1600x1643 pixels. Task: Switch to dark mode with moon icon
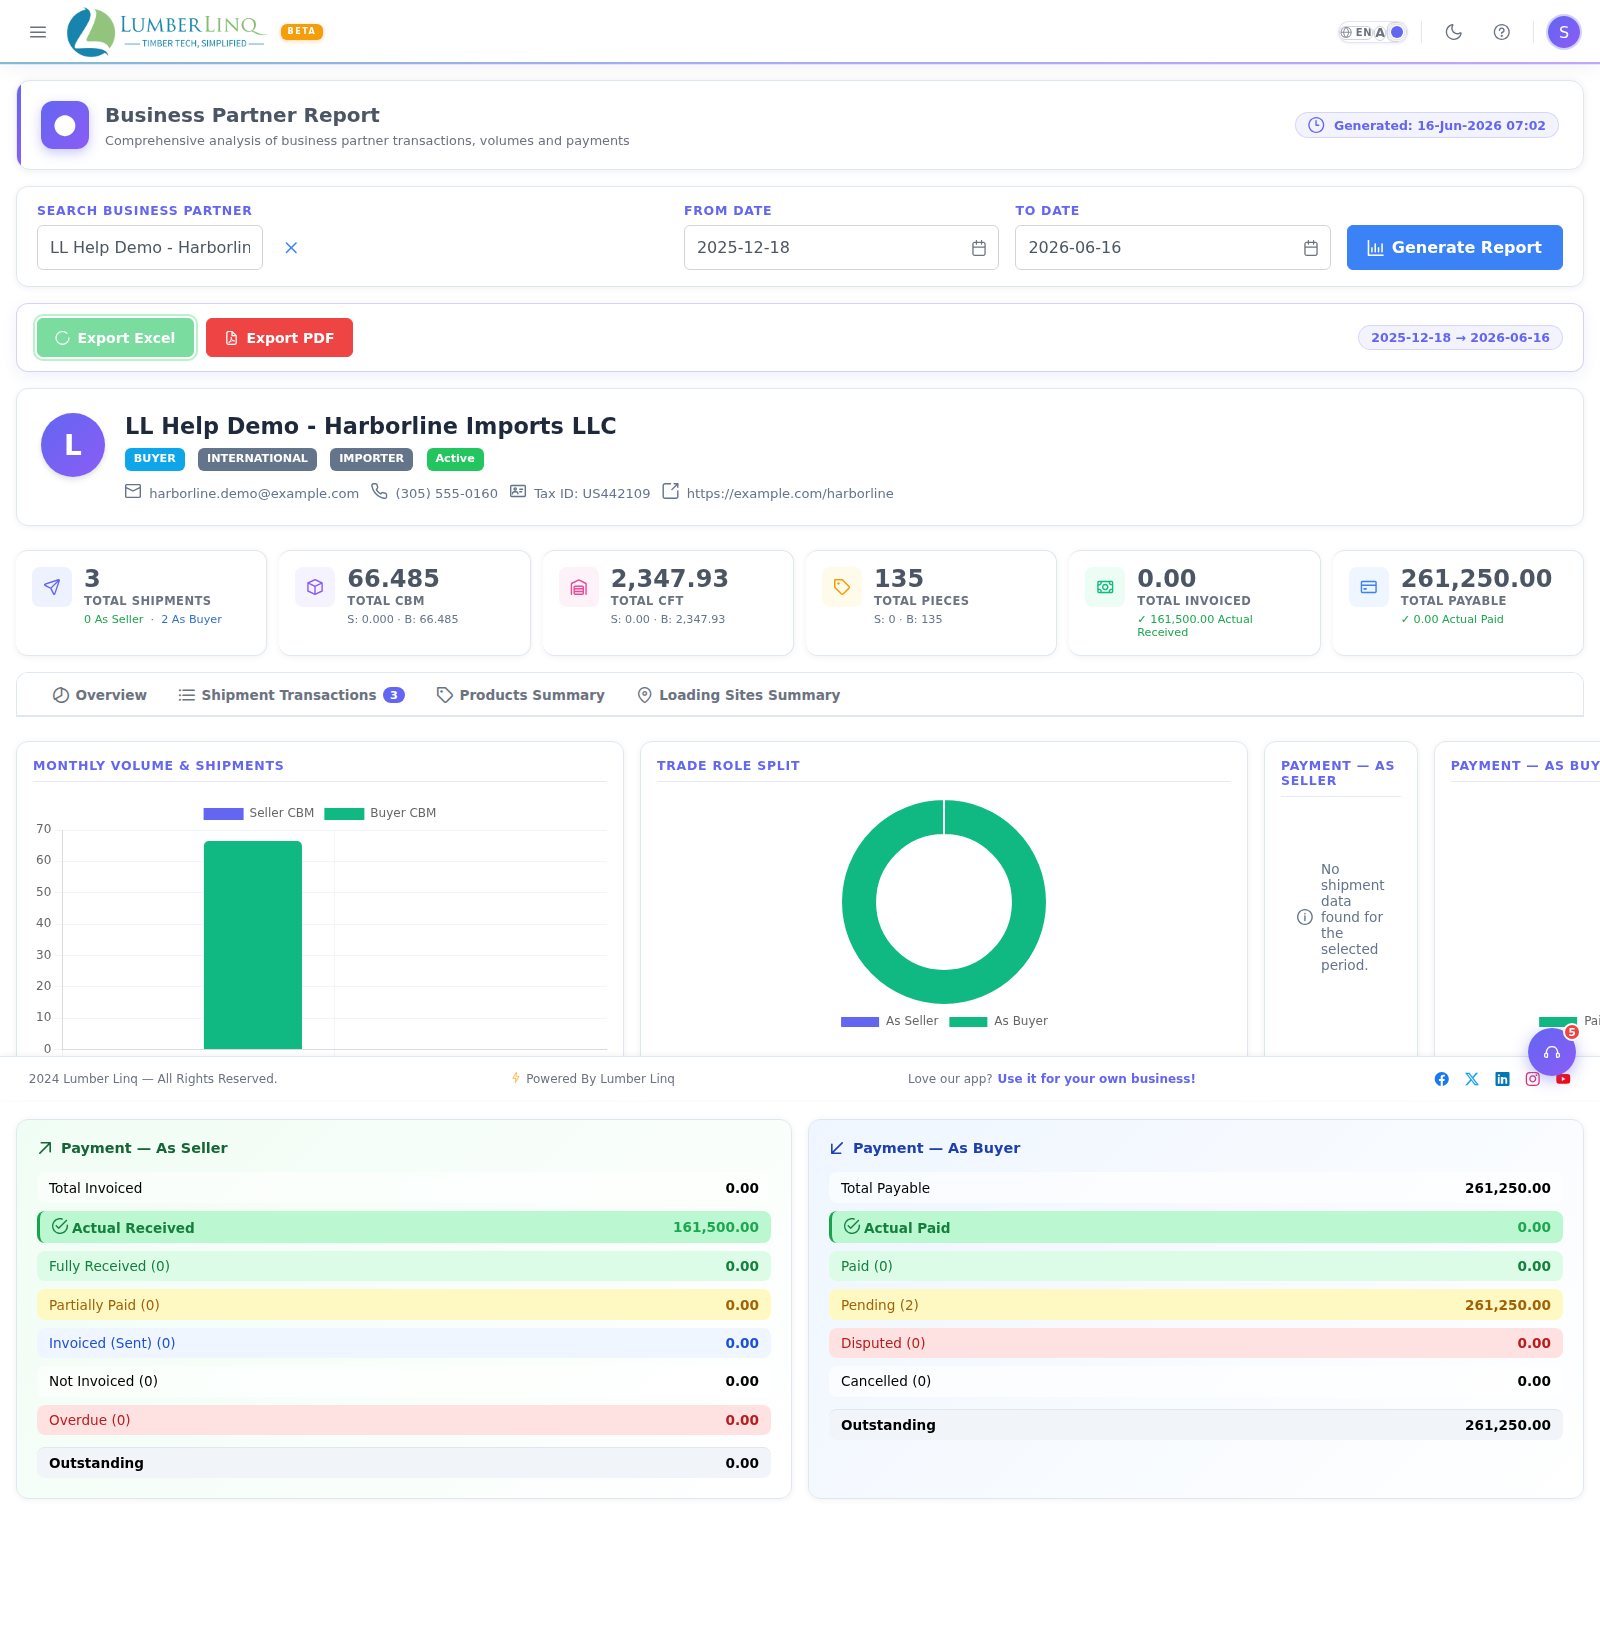point(1454,32)
